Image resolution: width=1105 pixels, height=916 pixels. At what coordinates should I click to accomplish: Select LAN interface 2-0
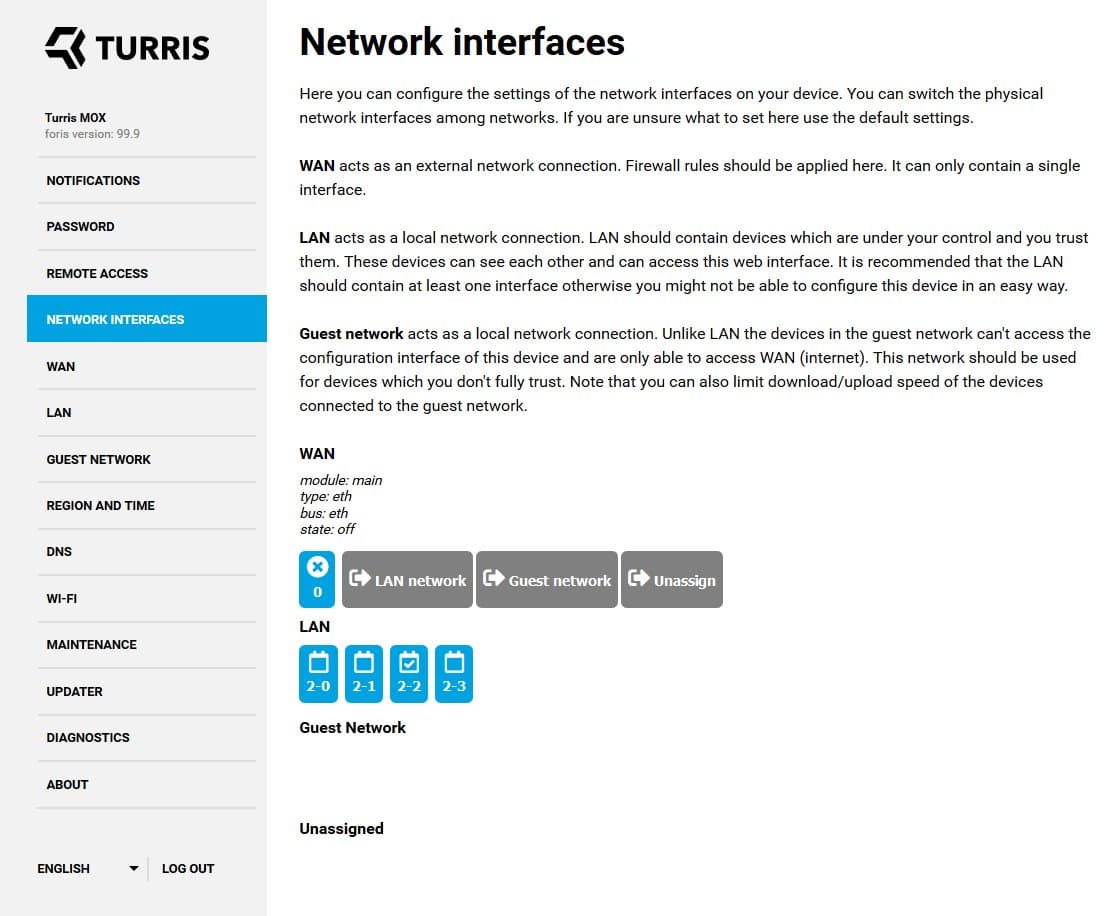click(x=318, y=673)
